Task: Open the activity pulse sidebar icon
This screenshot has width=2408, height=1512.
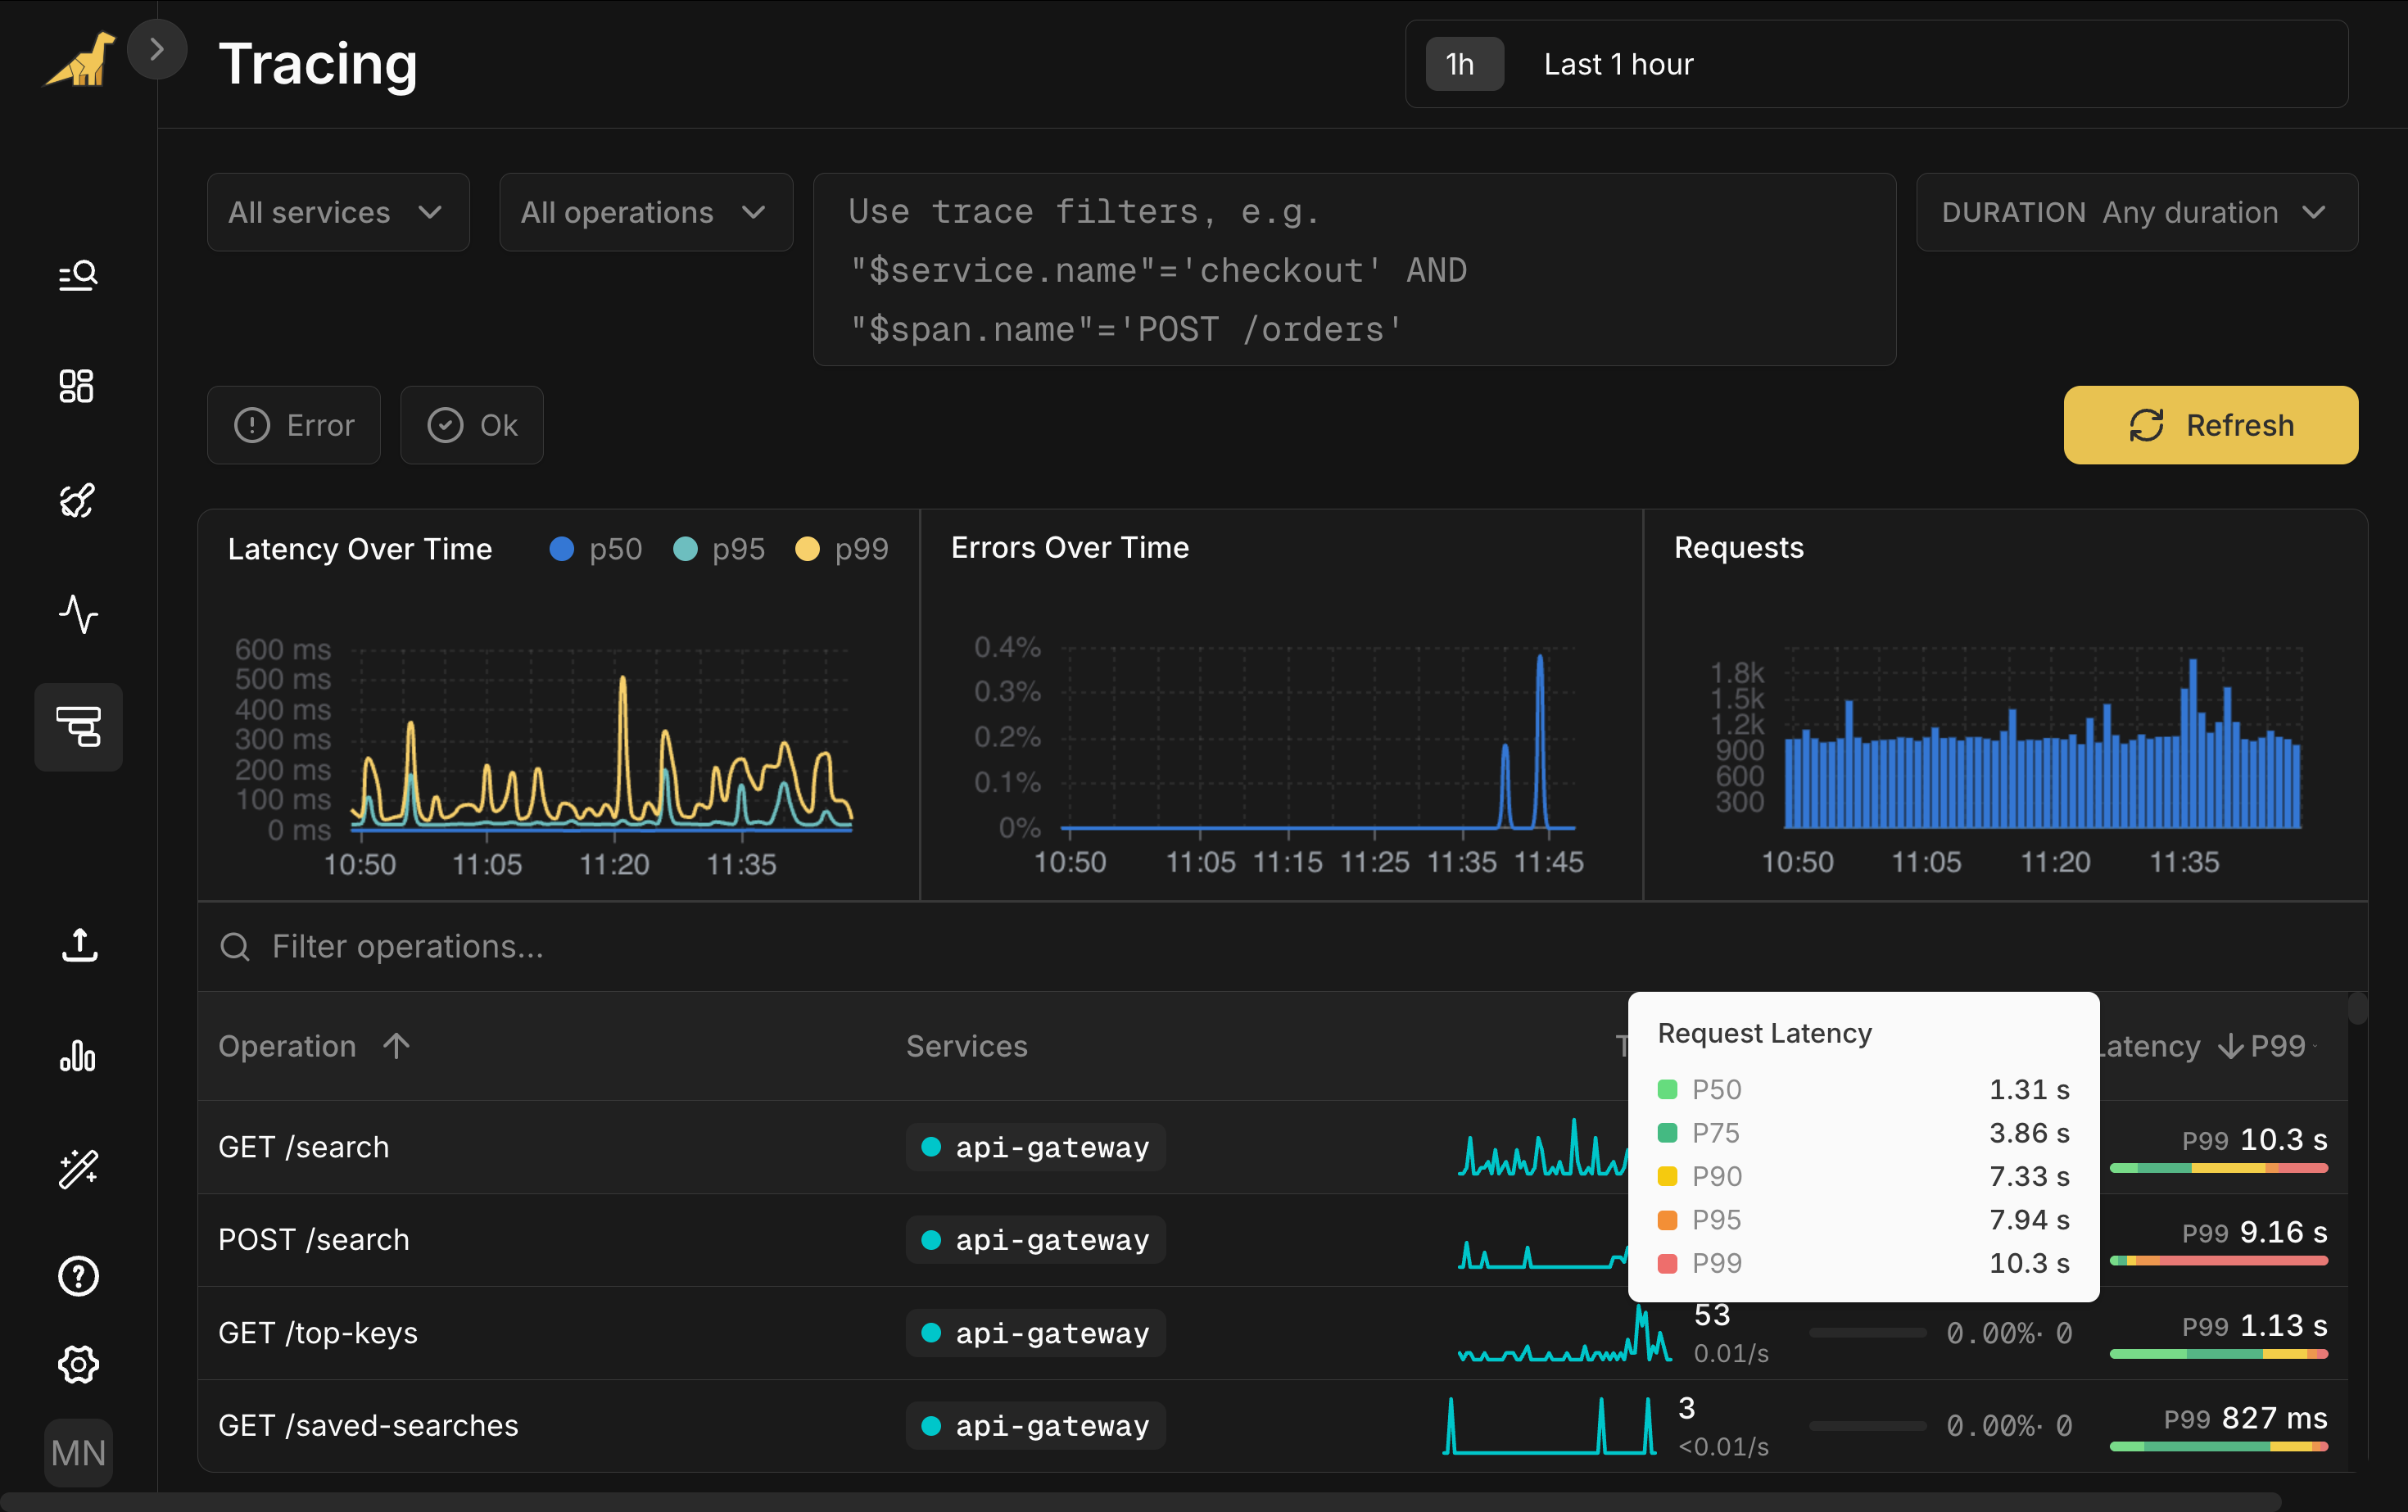Action: (78, 613)
